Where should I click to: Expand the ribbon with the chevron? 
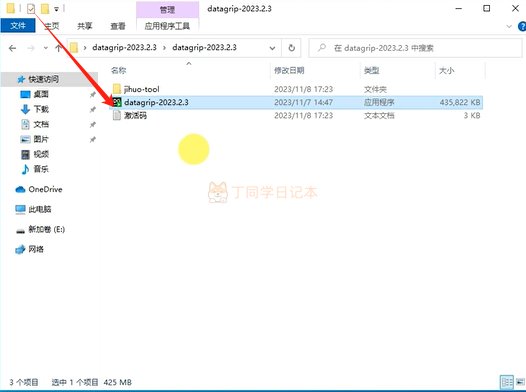[509, 26]
